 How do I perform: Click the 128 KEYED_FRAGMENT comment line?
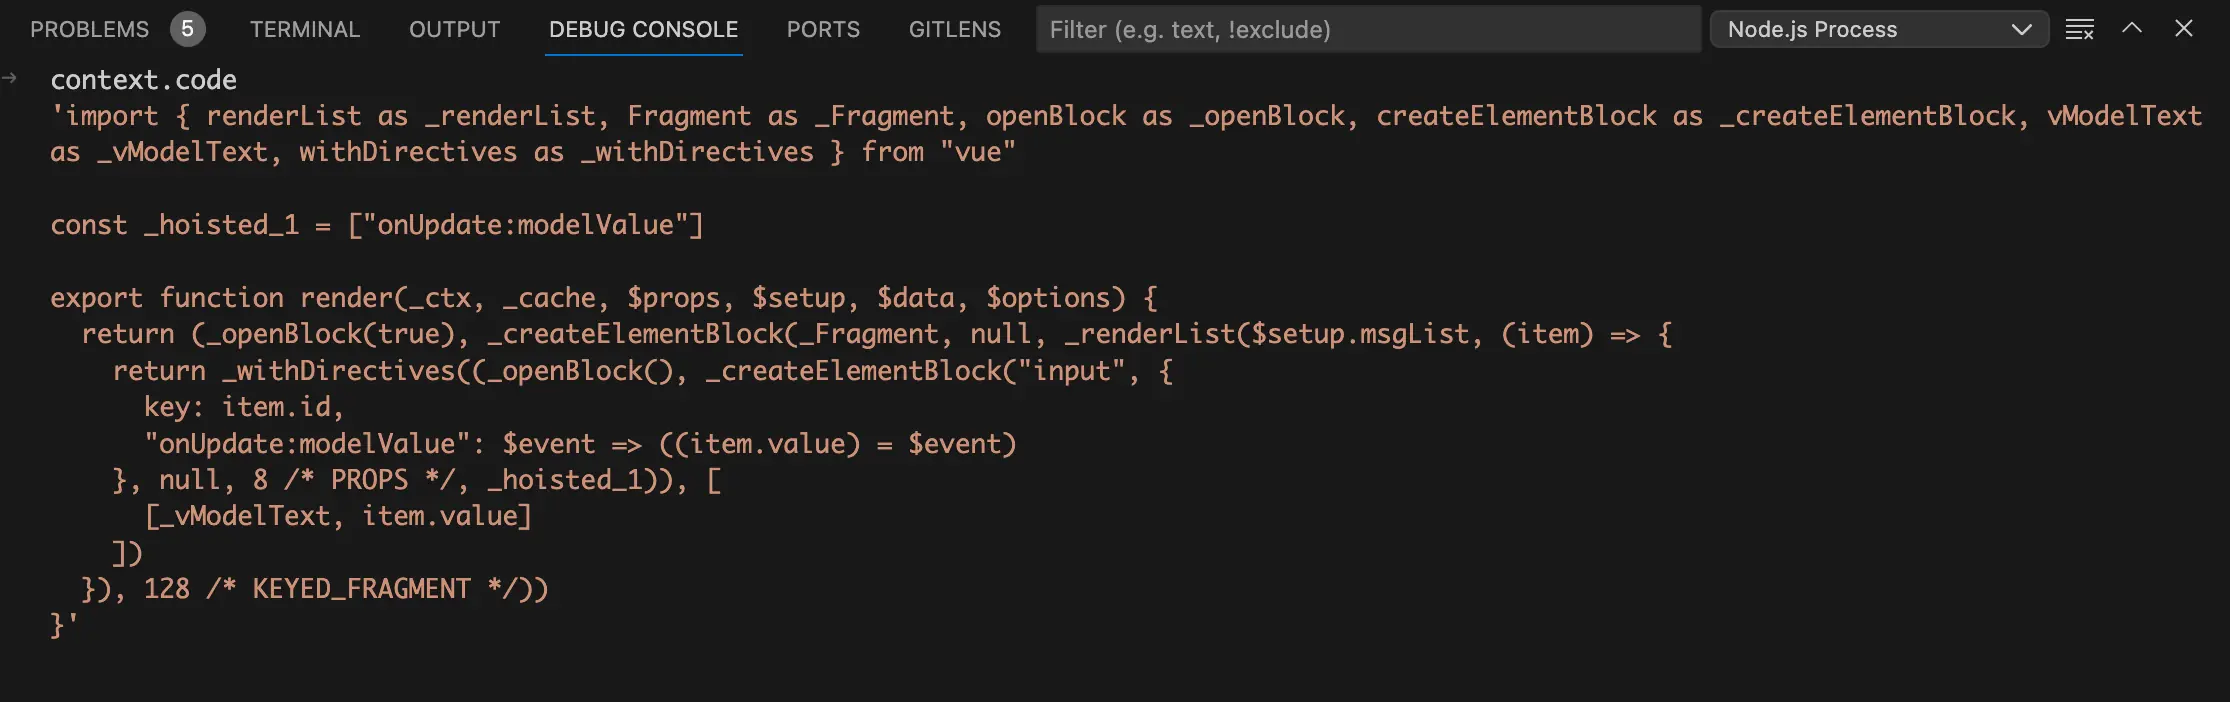pos(315,589)
